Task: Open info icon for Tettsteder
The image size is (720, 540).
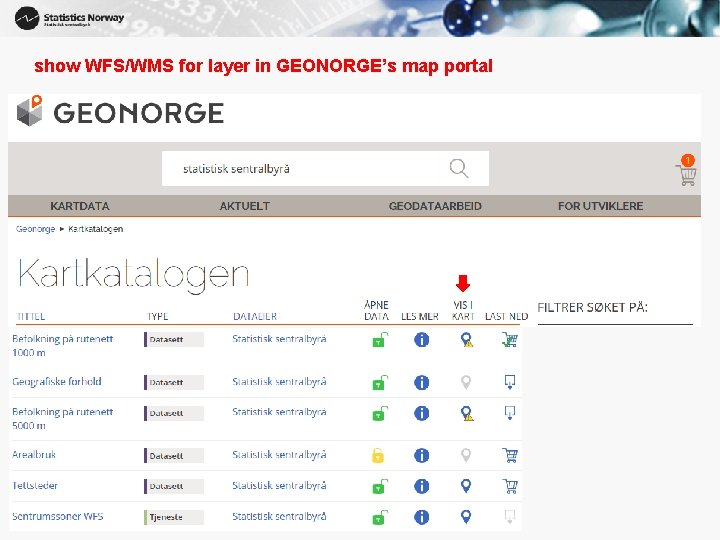Action: (x=421, y=486)
